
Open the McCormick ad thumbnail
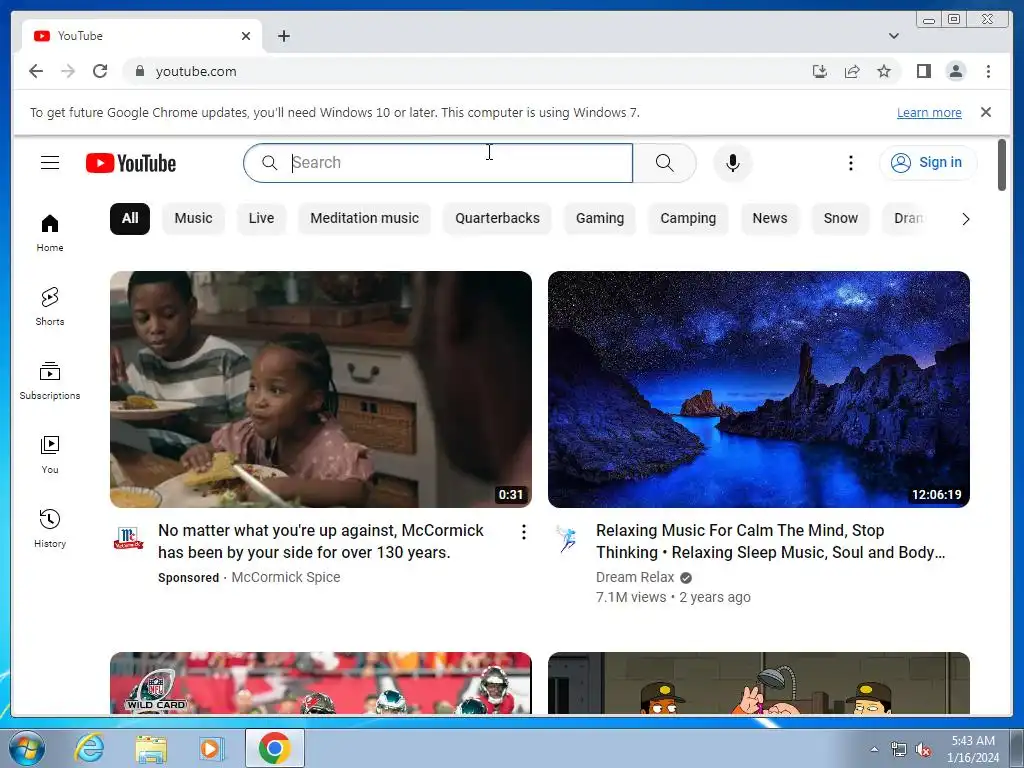tap(321, 389)
